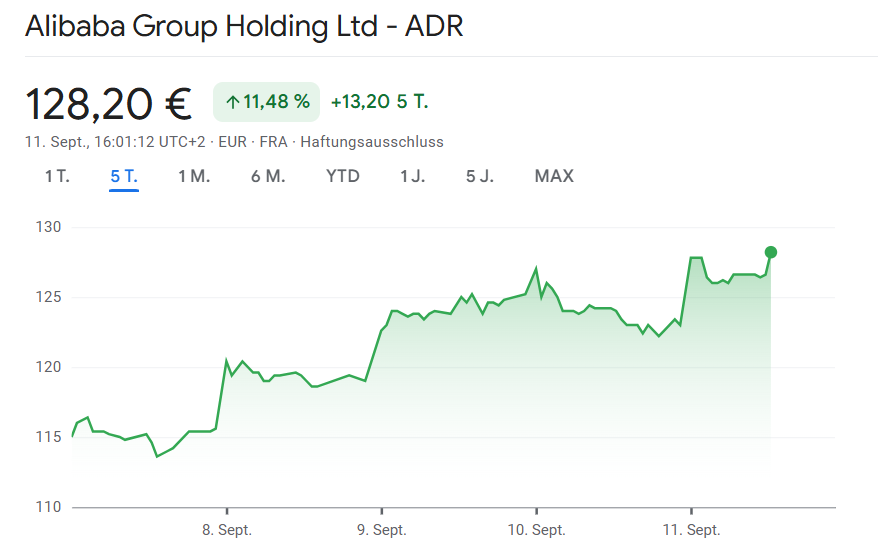
Task: Open the Haftungsausschluss link
Action: 372,142
